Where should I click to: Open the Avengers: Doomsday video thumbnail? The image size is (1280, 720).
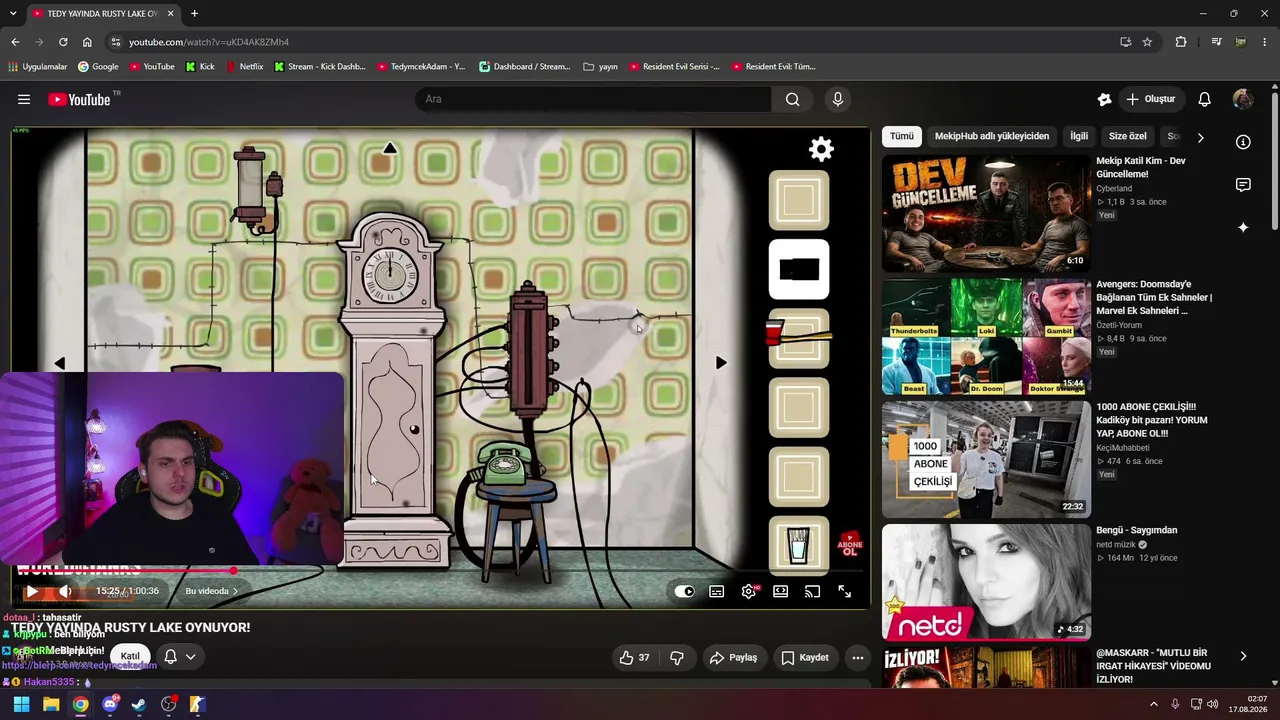(x=986, y=336)
